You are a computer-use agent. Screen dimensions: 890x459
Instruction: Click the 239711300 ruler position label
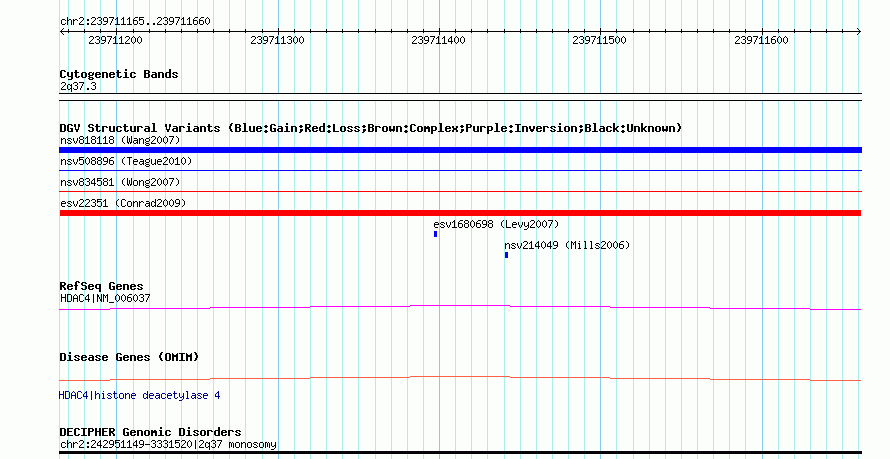[x=277, y=40]
